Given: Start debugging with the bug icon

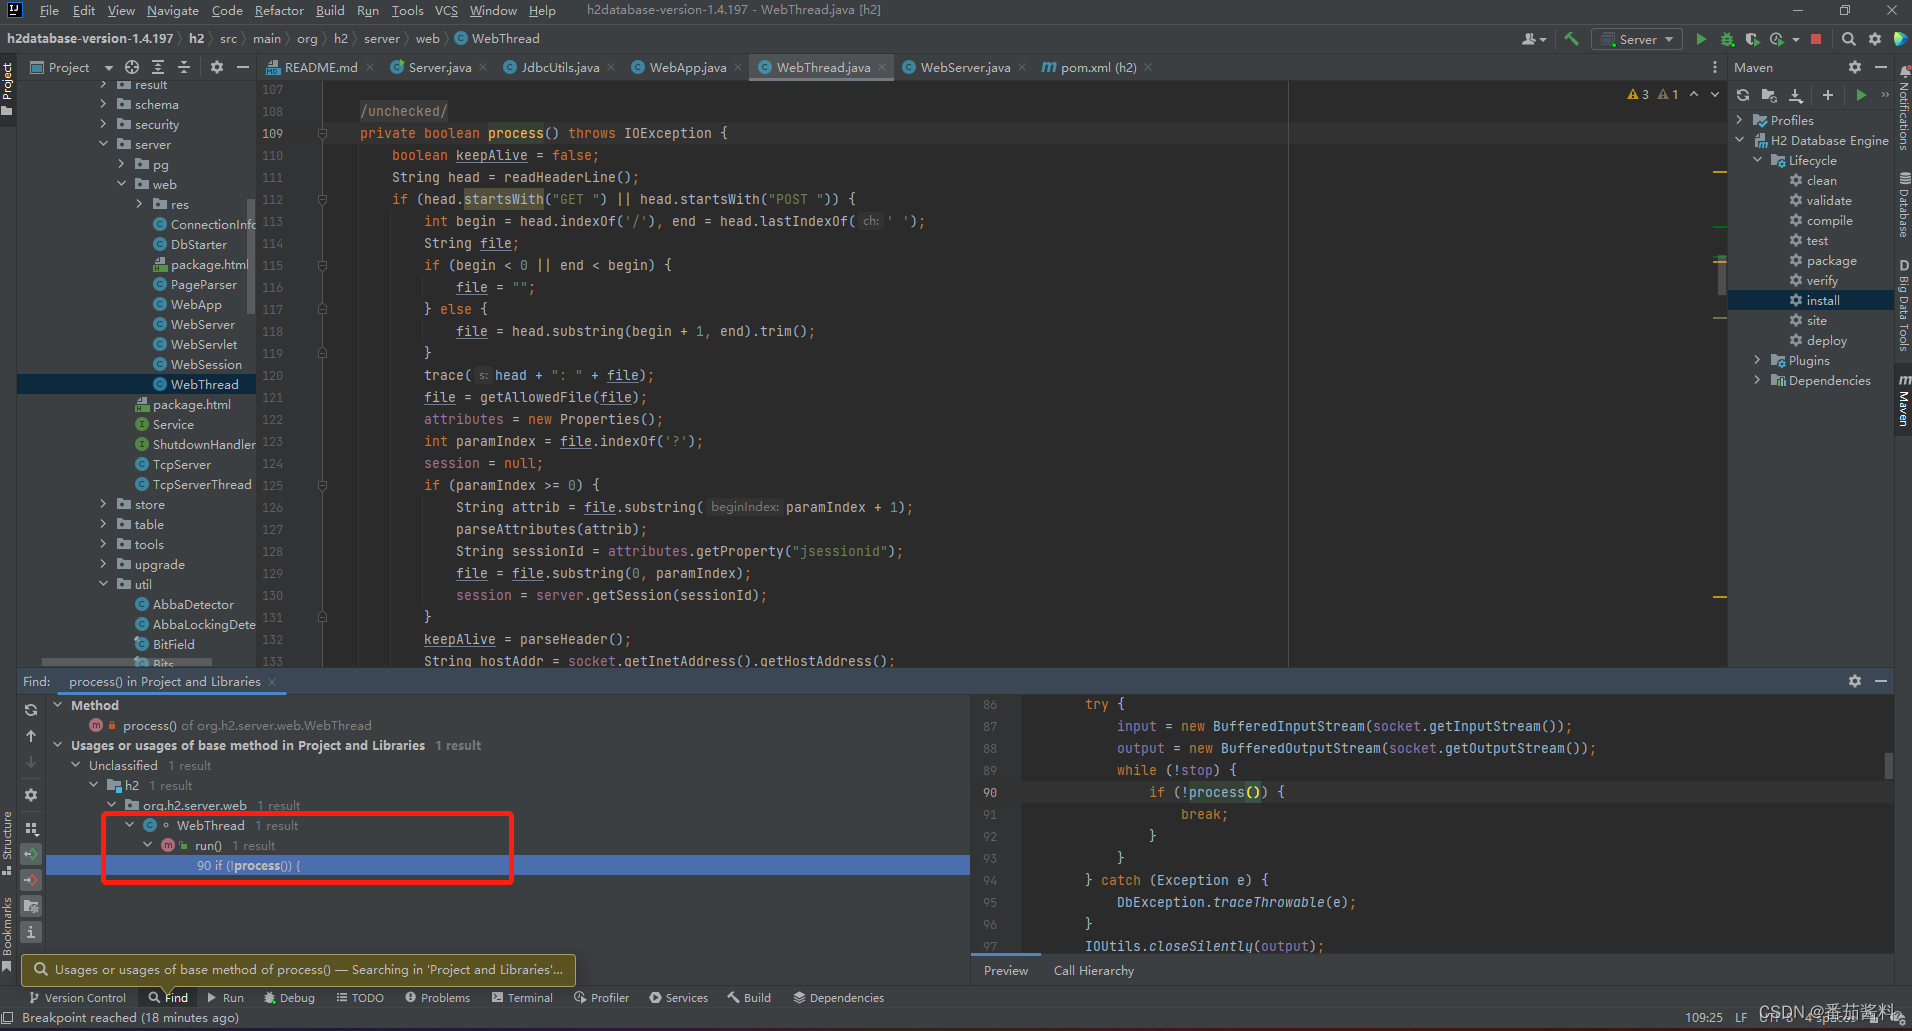Looking at the screenshot, I should click(x=1727, y=39).
